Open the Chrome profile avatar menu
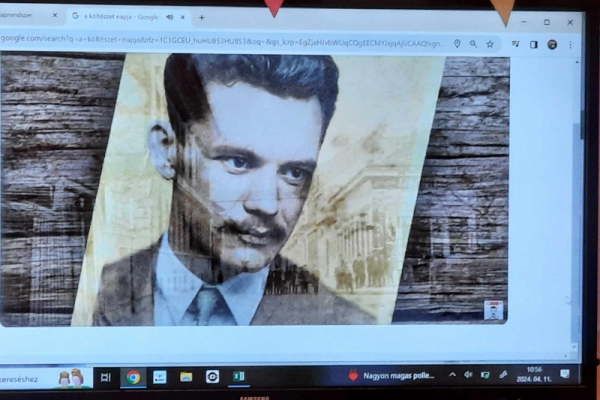Image resolution: width=600 pixels, height=400 pixels. pyautogui.click(x=552, y=45)
